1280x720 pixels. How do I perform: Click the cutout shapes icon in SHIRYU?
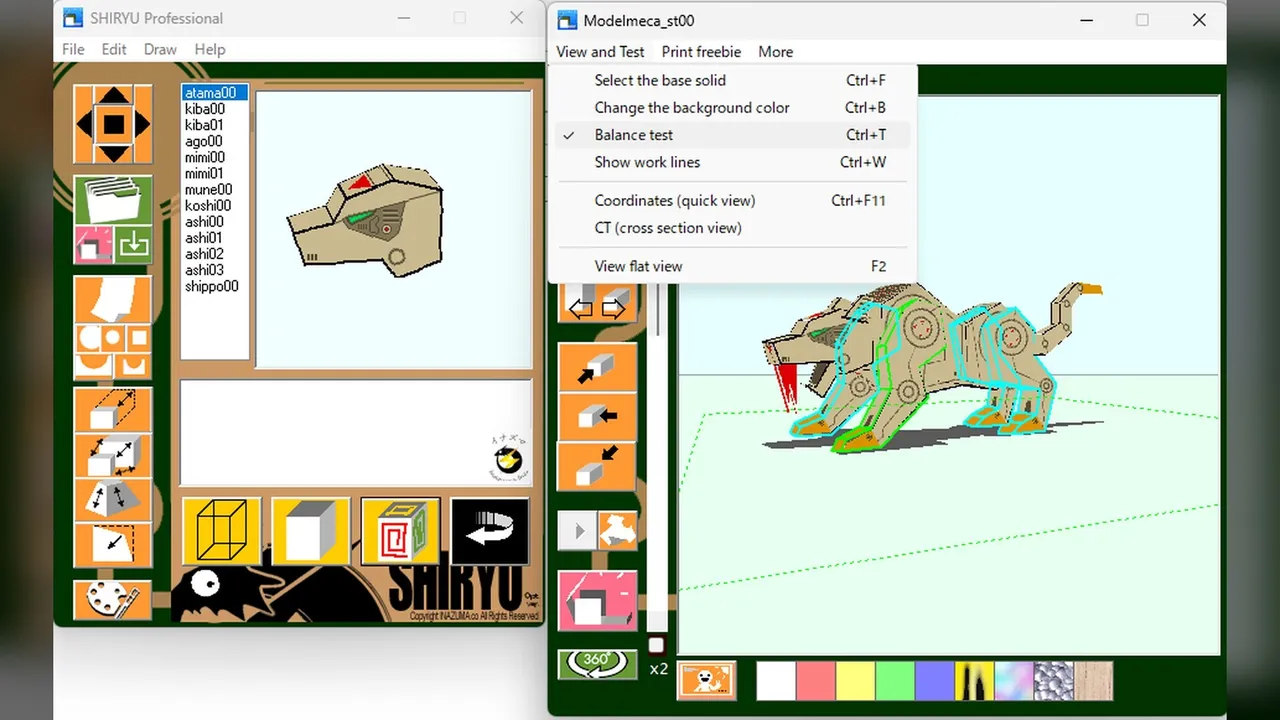click(x=113, y=350)
